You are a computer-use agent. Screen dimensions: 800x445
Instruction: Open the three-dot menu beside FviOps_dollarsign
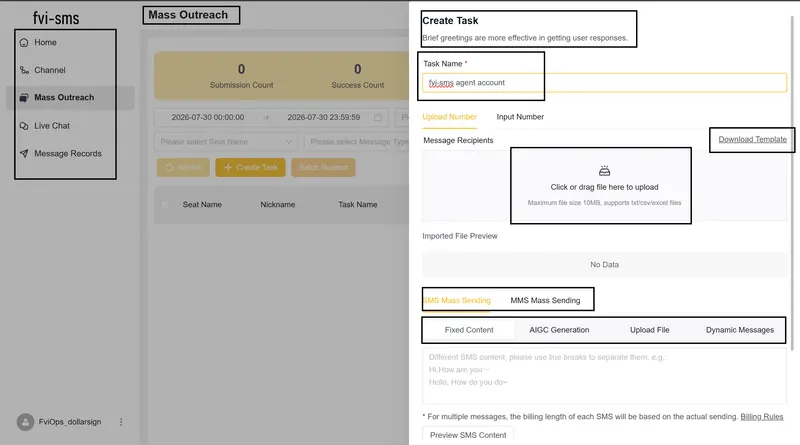click(121, 422)
